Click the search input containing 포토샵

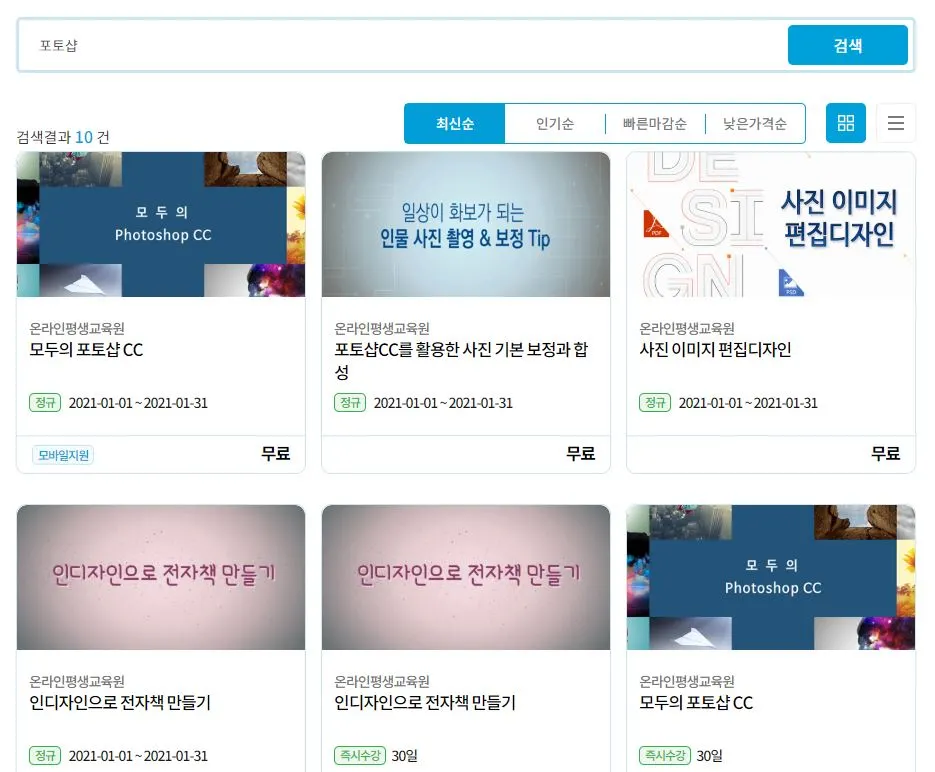click(400, 45)
